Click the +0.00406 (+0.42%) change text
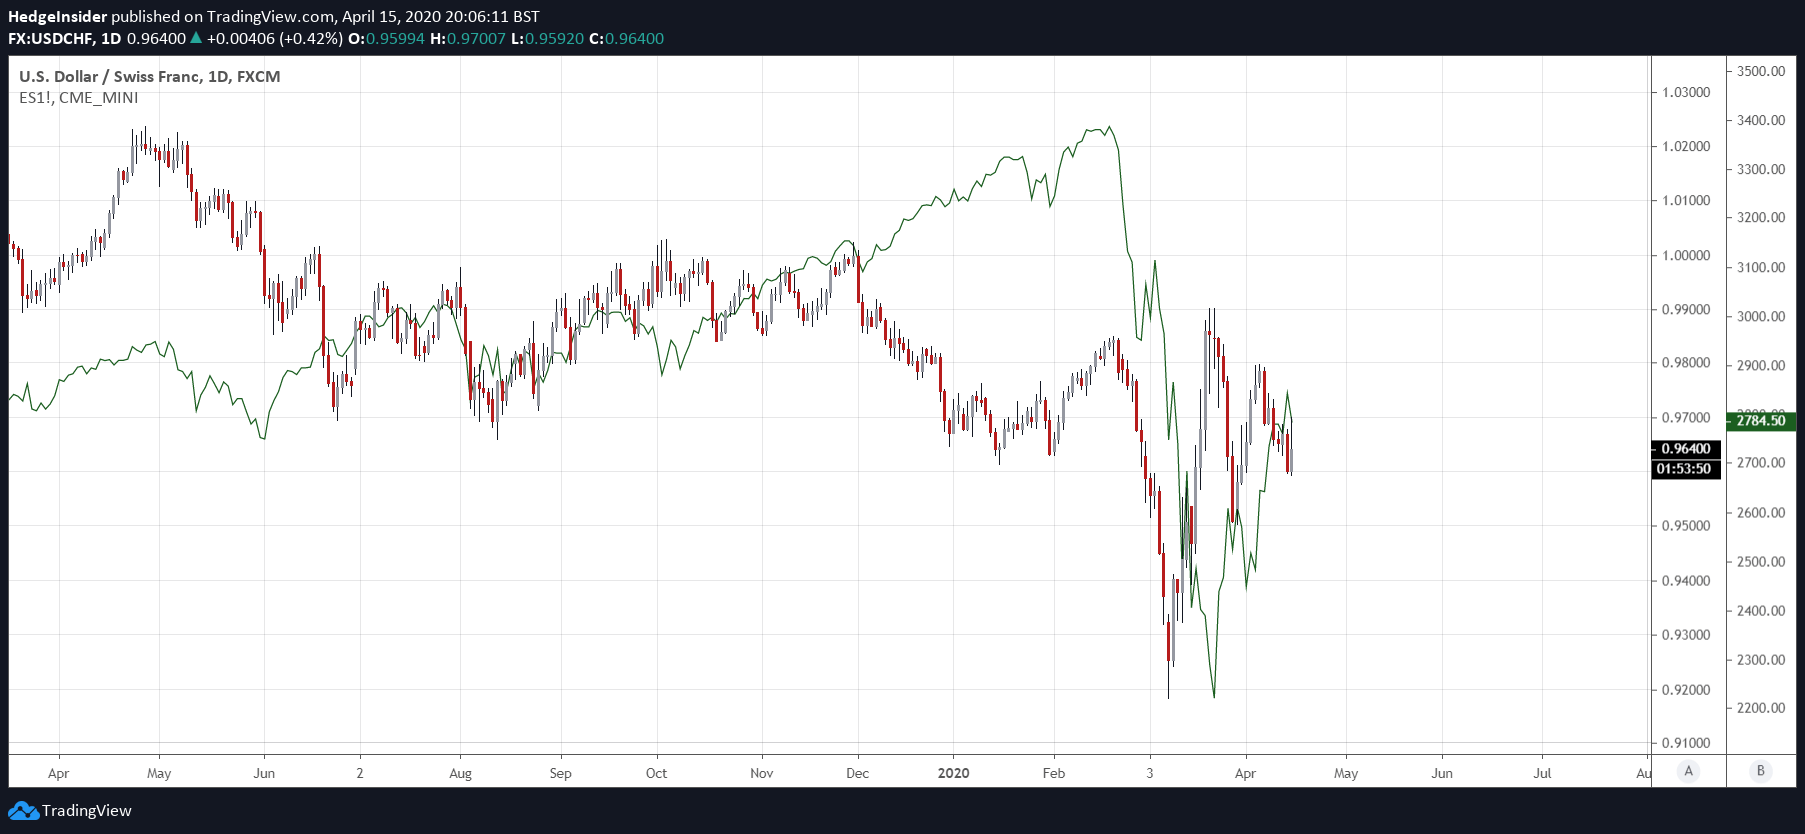The width and height of the screenshot is (1805, 834). point(275,39)
